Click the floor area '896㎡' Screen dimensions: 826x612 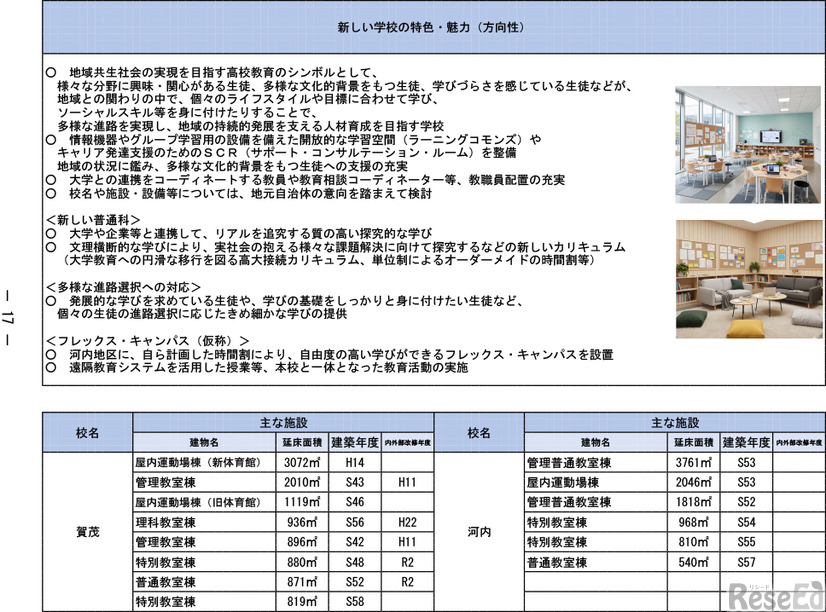(303, 542)
